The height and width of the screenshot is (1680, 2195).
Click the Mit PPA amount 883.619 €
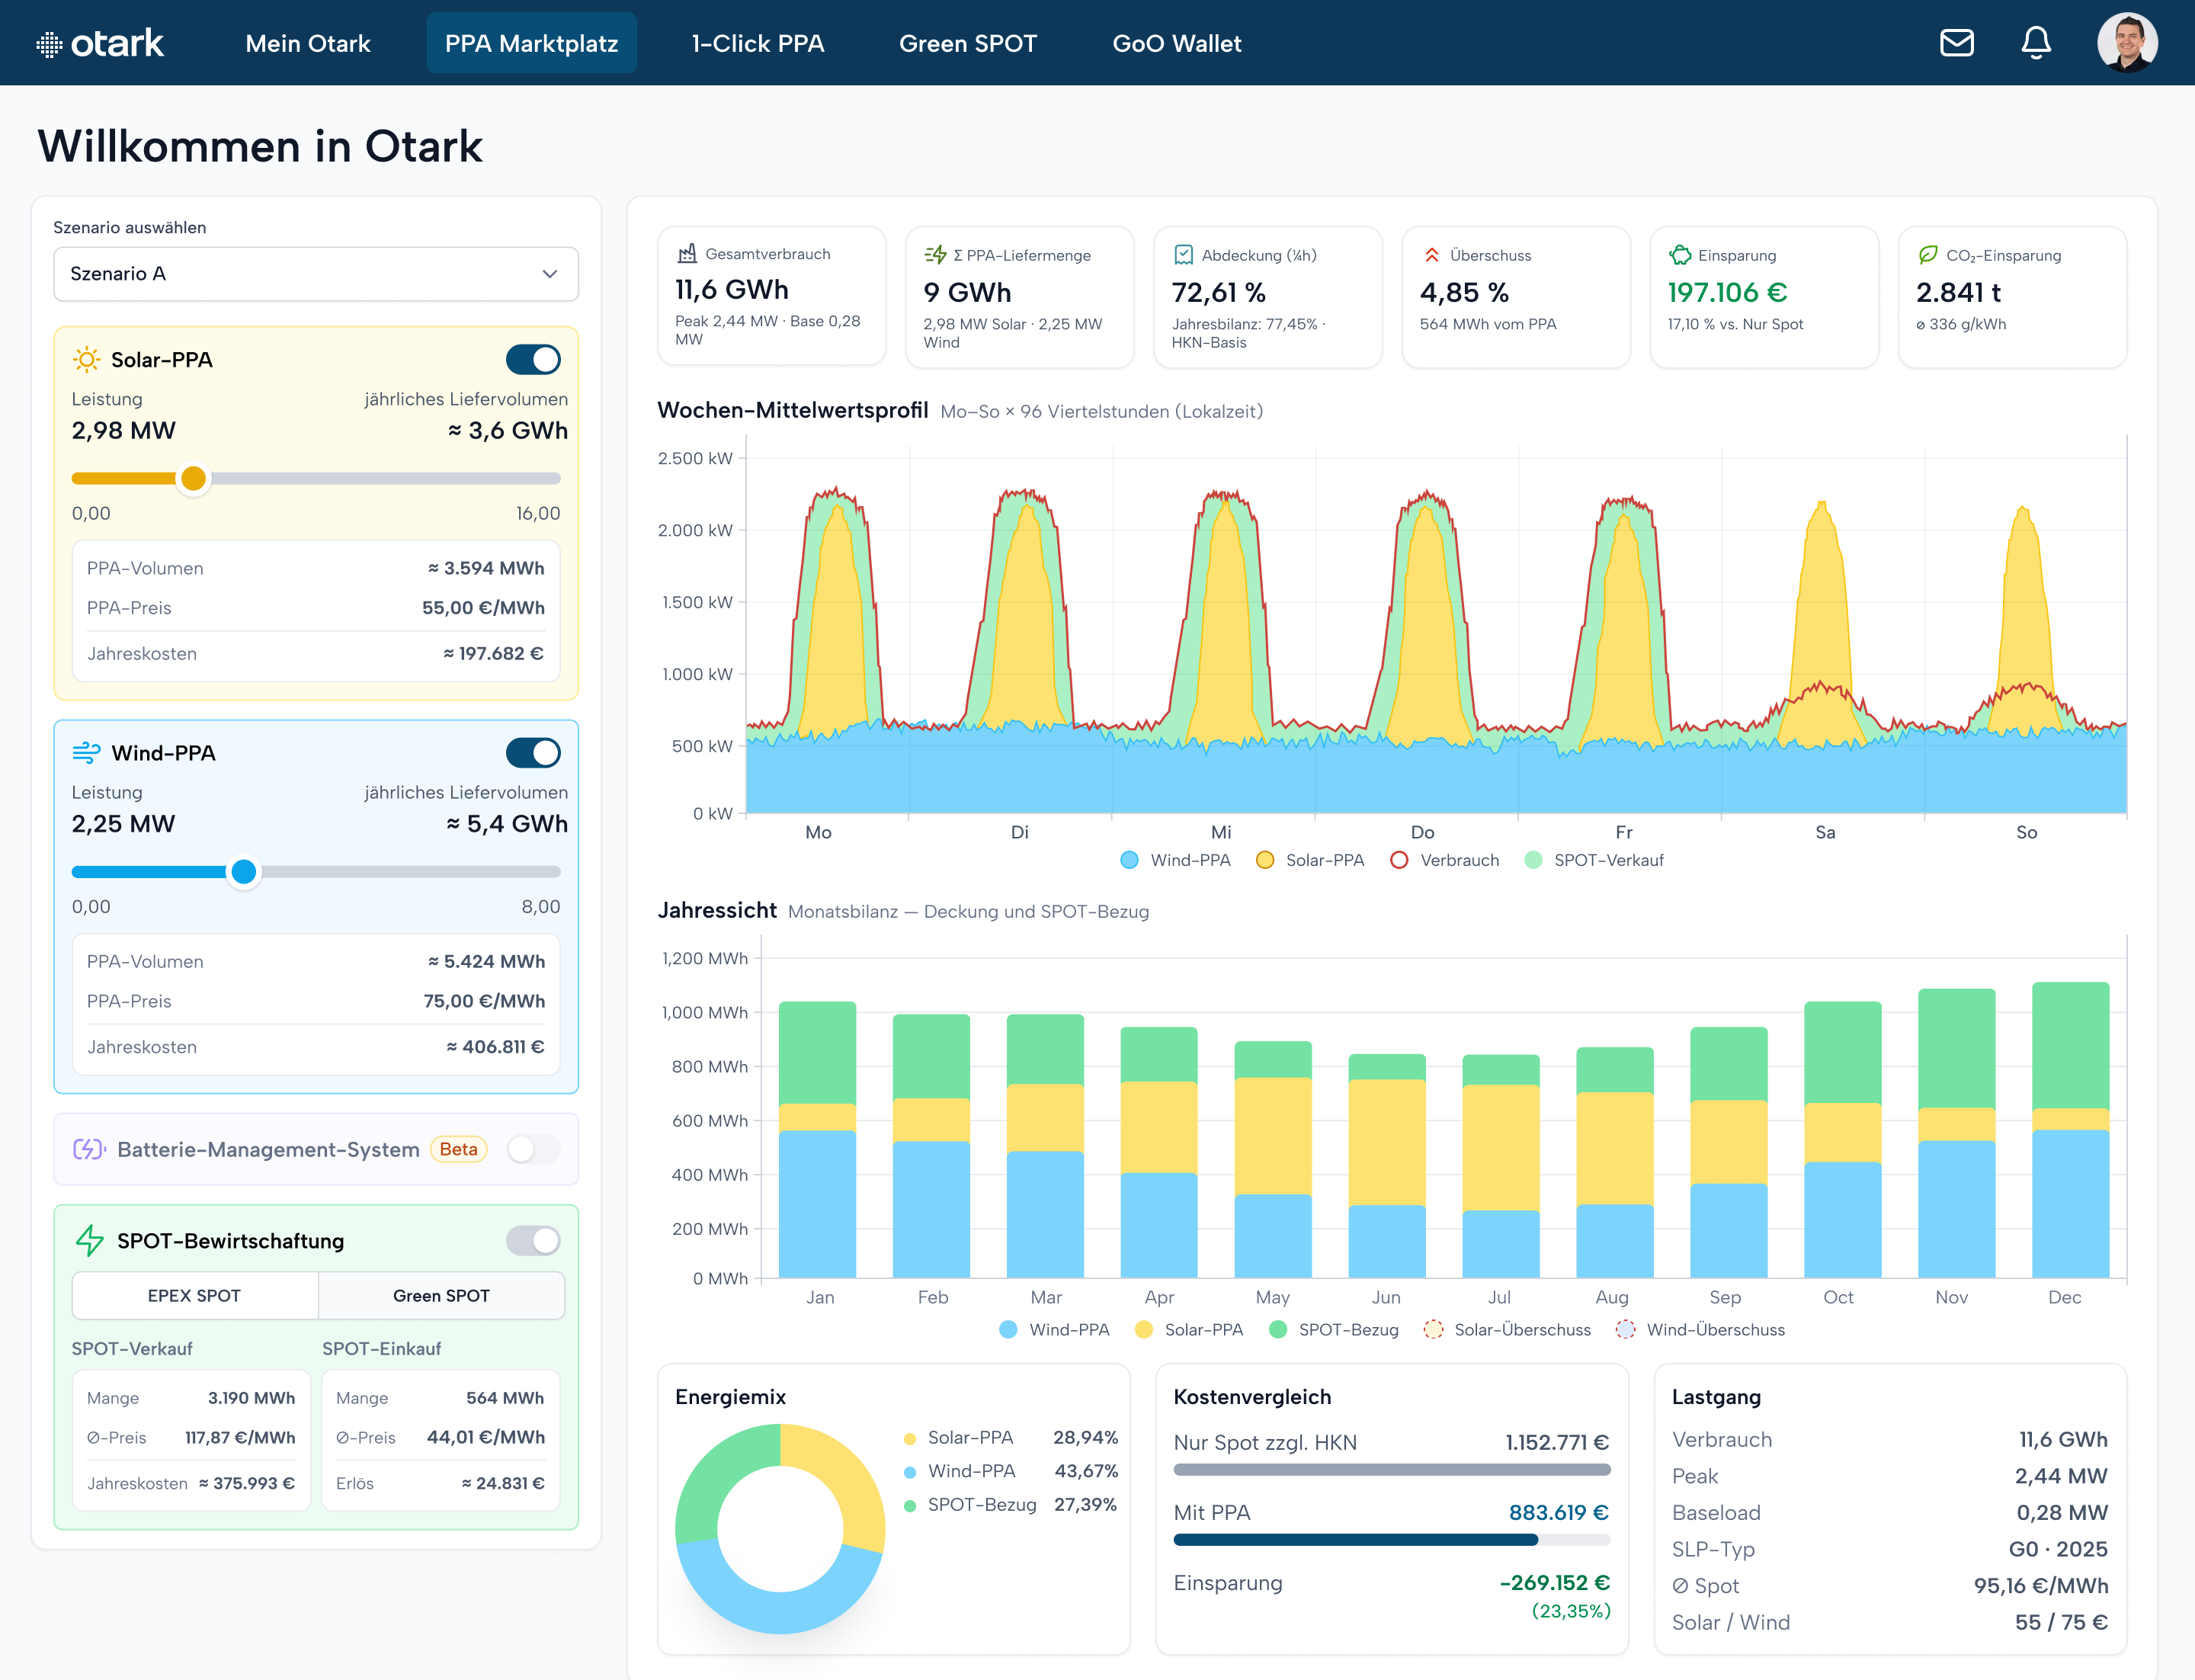pos(1558,1513)
